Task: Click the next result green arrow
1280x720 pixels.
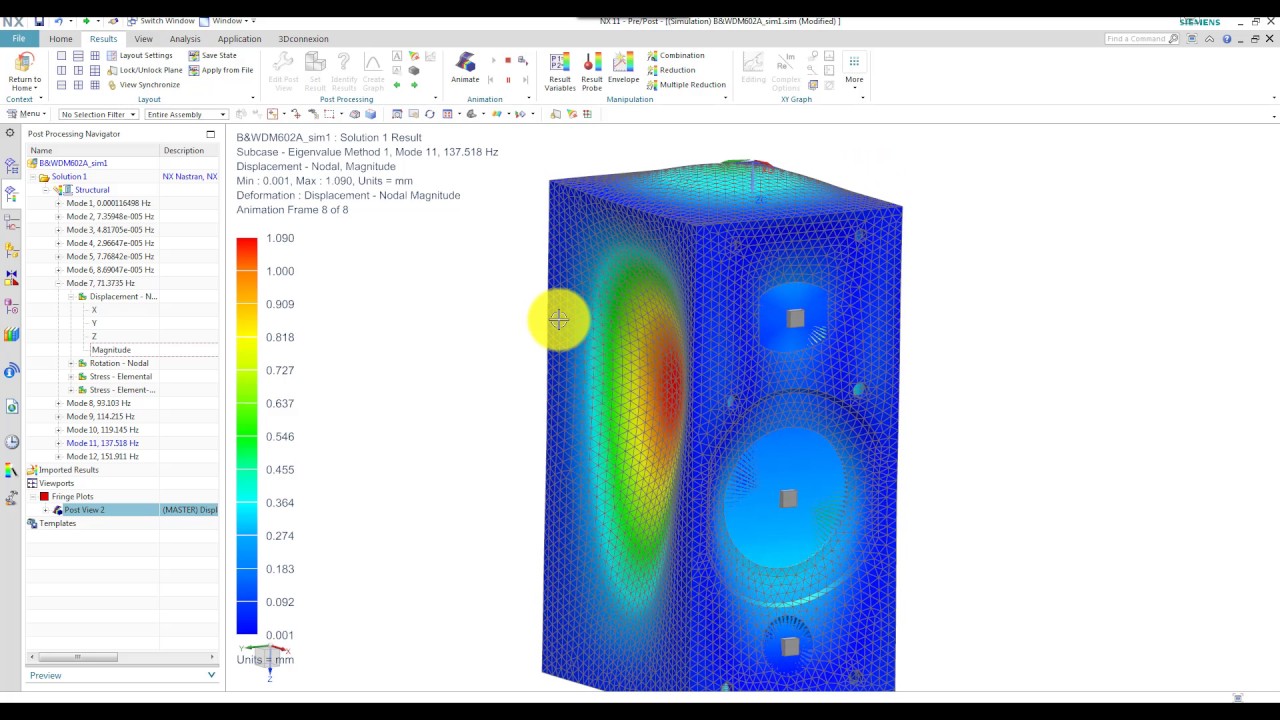Action: click(x=414, y=85)
